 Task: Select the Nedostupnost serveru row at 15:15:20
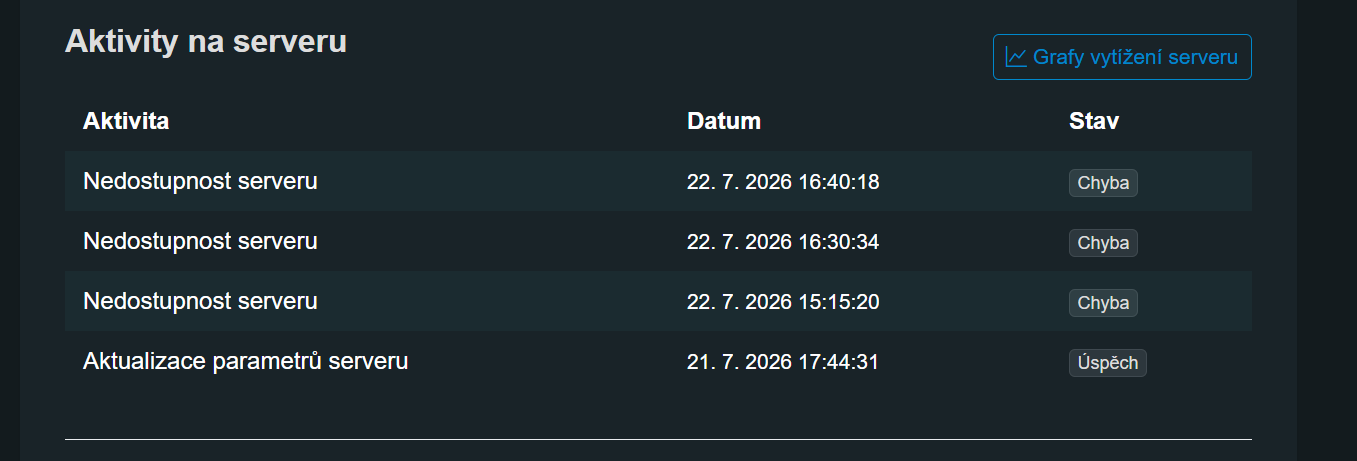pyautogui.click(x=658, y=301)
